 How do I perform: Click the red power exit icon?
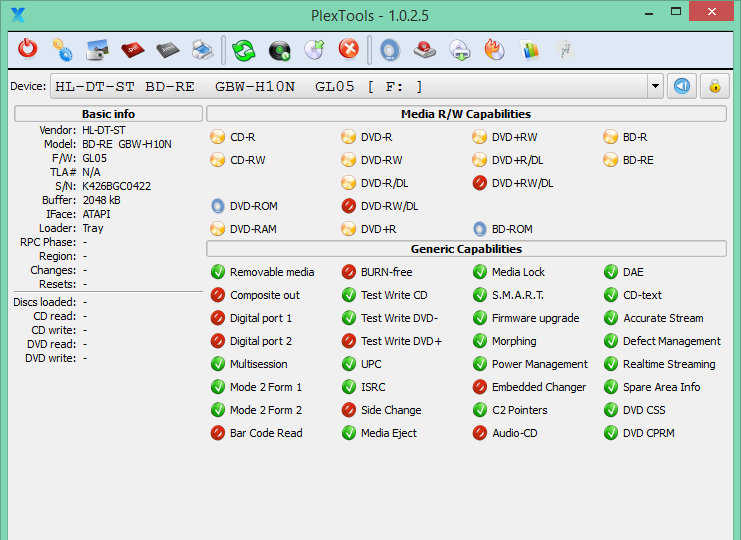(27, 49)
